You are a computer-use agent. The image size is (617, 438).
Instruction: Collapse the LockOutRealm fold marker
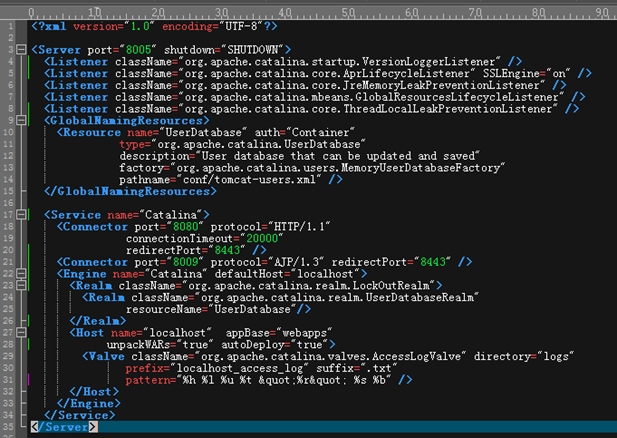pyautogui.click(x=21, y=285)
